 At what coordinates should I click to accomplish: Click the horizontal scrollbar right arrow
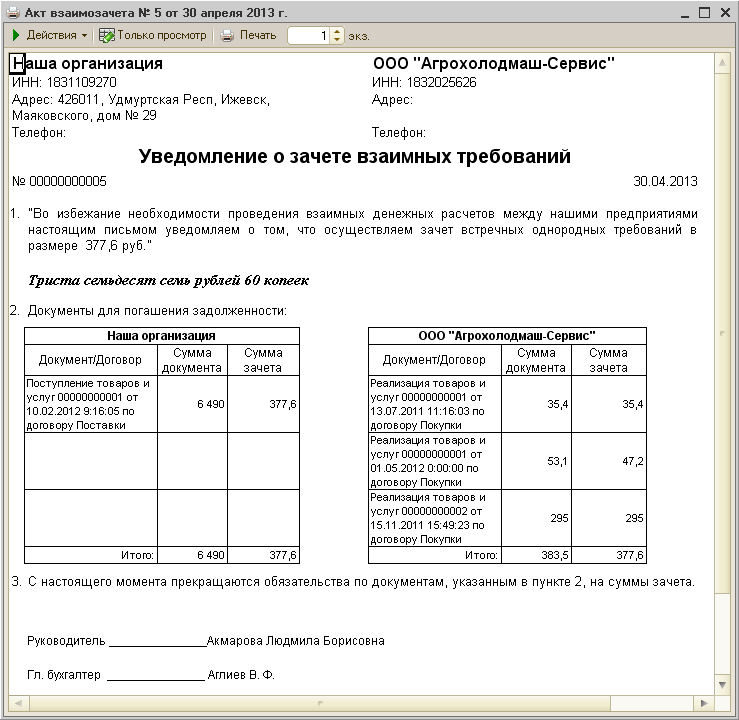(704, 703)
